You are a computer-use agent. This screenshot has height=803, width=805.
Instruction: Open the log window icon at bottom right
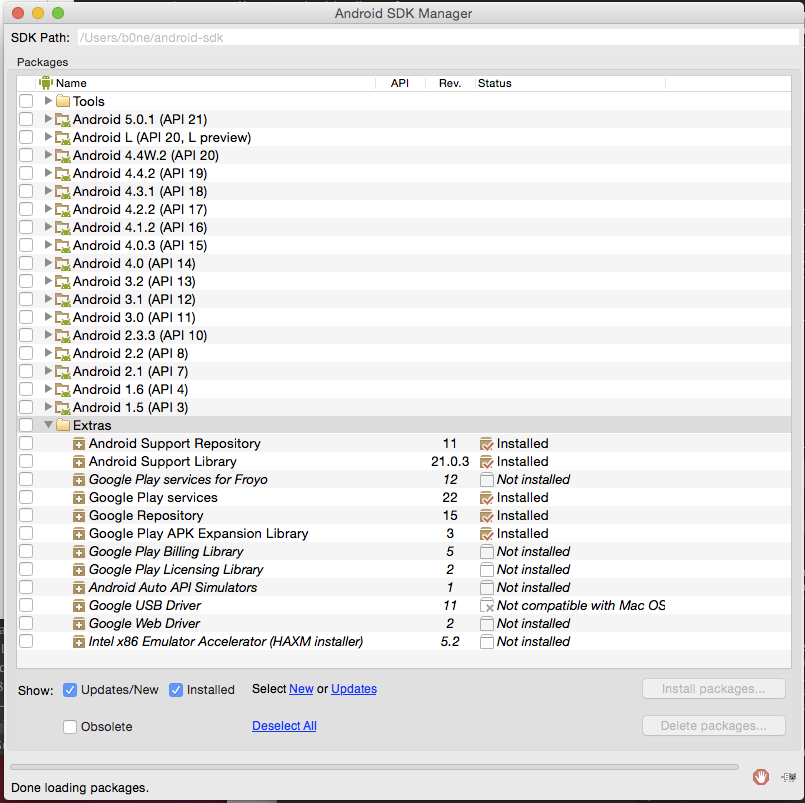click(789, 777)
